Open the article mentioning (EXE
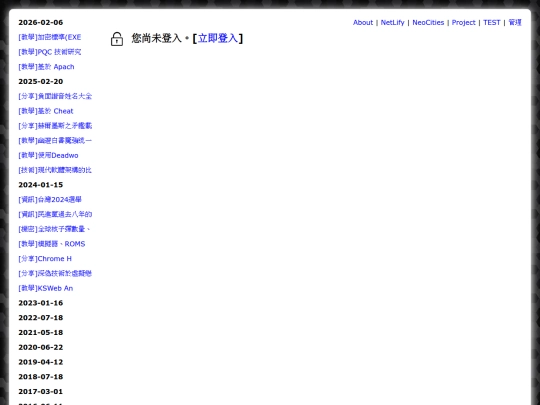Viewport: 540px width, 405px height. (x=50, y=37)
